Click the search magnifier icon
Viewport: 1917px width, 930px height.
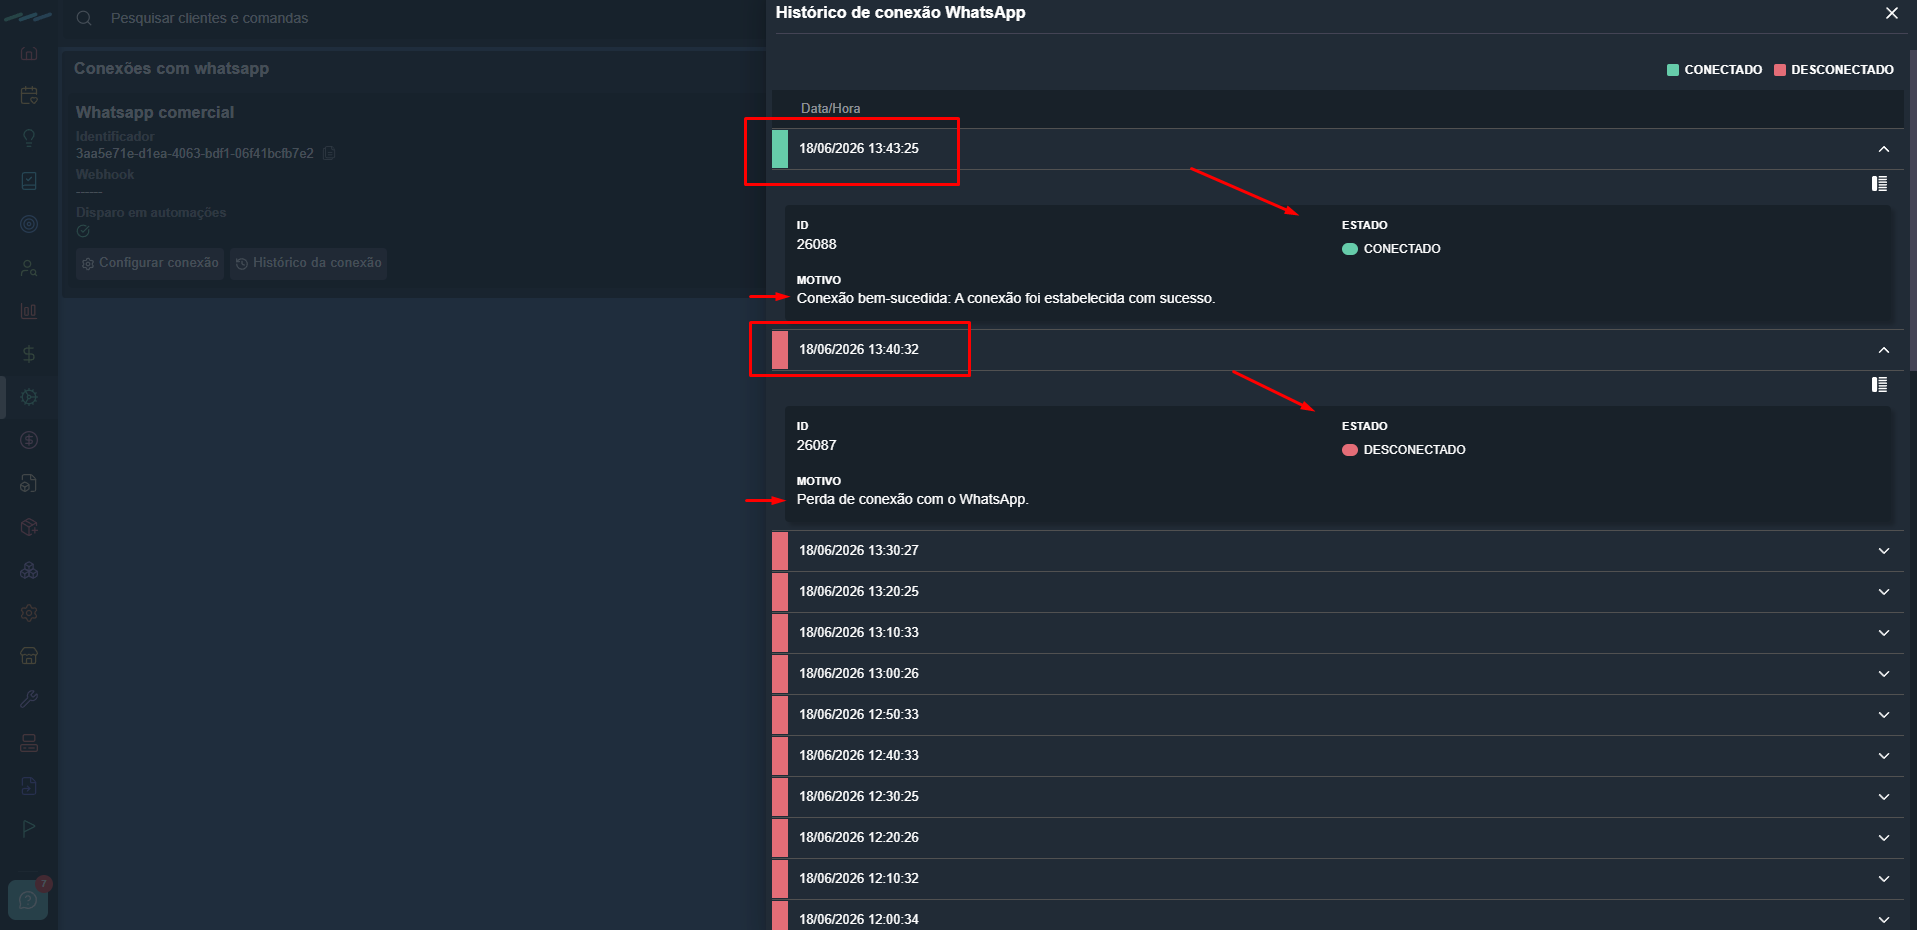pos(84,18)
